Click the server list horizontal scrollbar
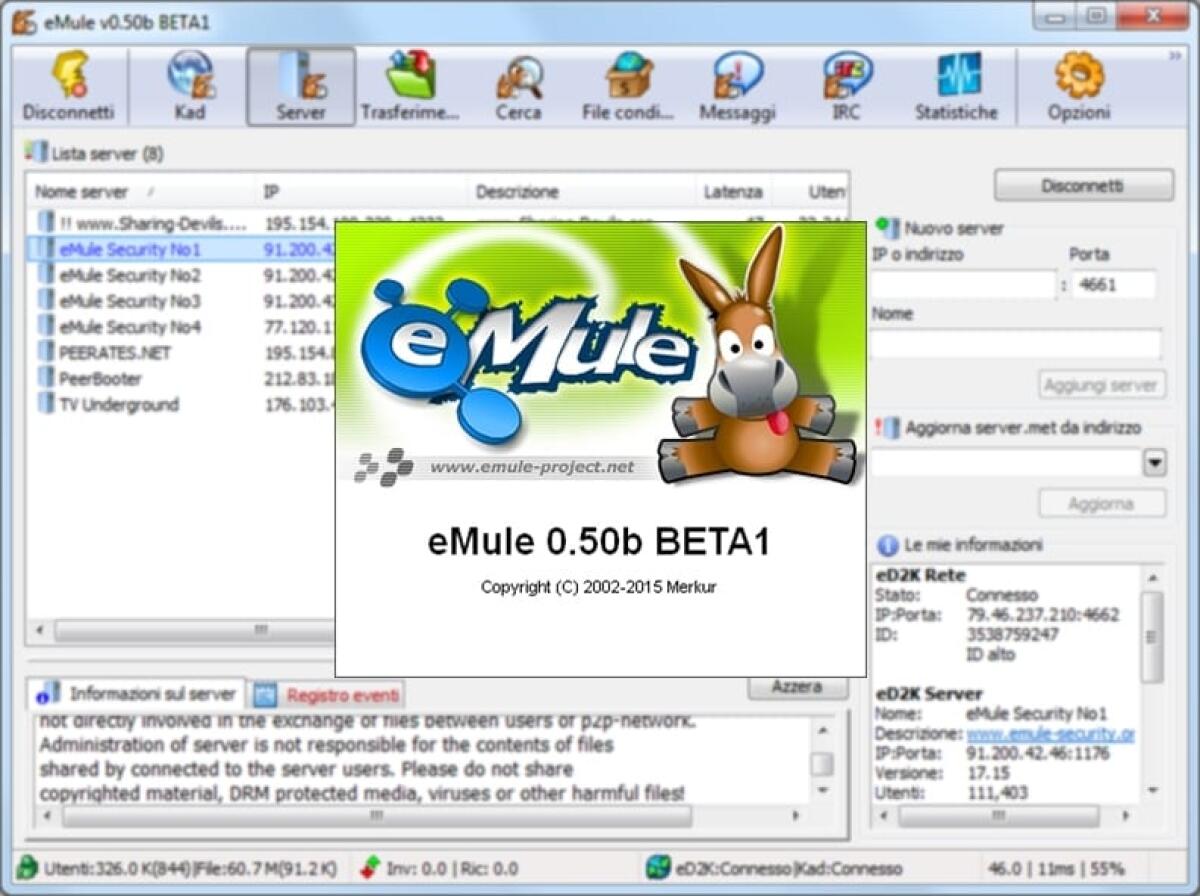 (260, 632)
